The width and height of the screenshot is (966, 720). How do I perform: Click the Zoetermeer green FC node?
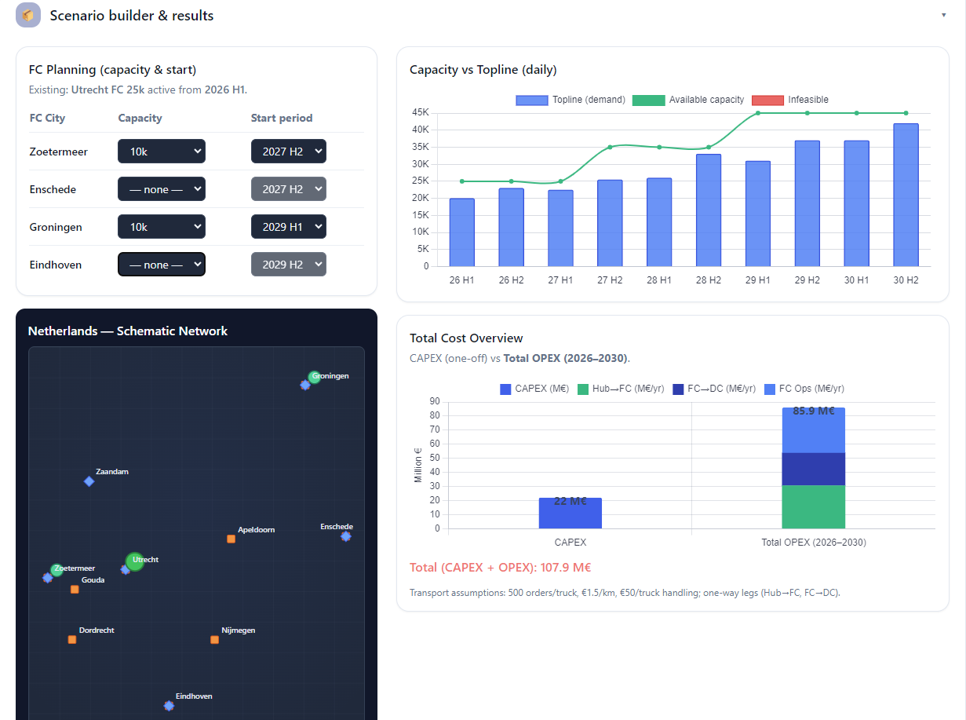click(57, 570)
